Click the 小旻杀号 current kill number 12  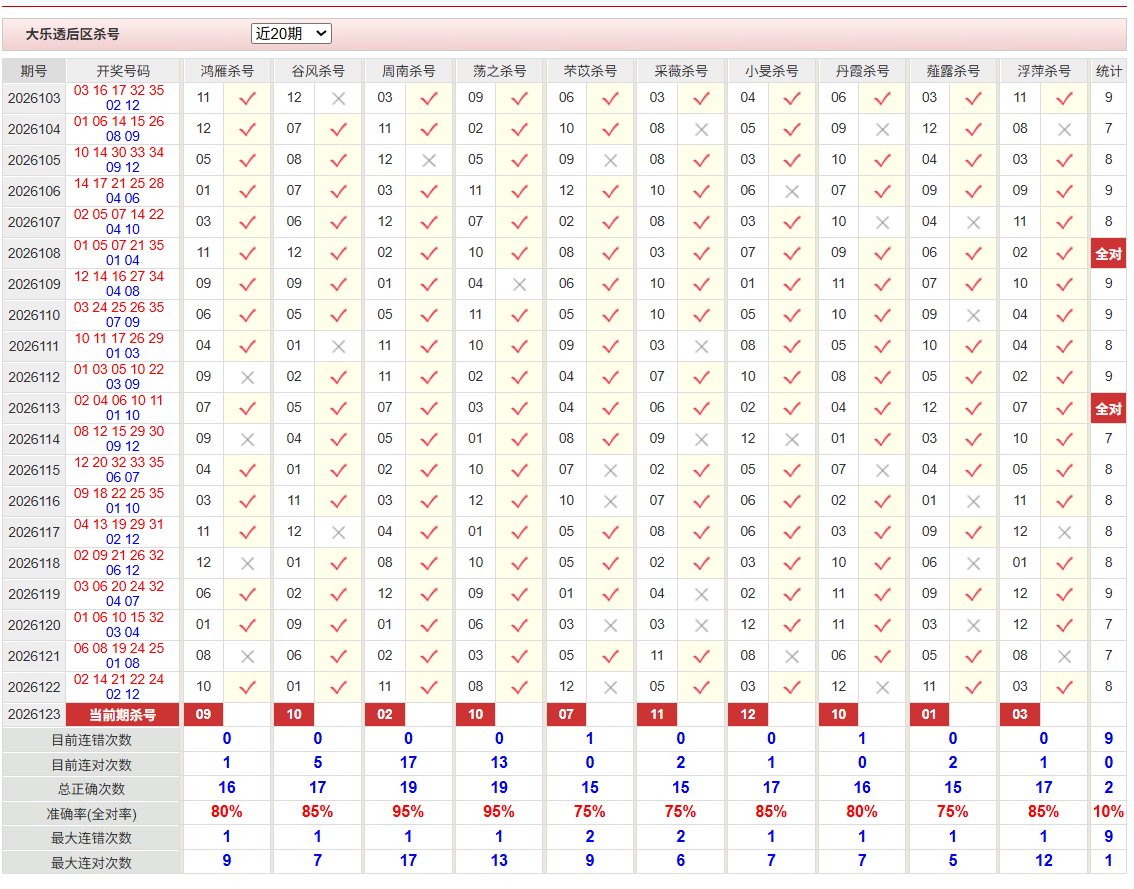pyautogui.click(x=748, y=715)
